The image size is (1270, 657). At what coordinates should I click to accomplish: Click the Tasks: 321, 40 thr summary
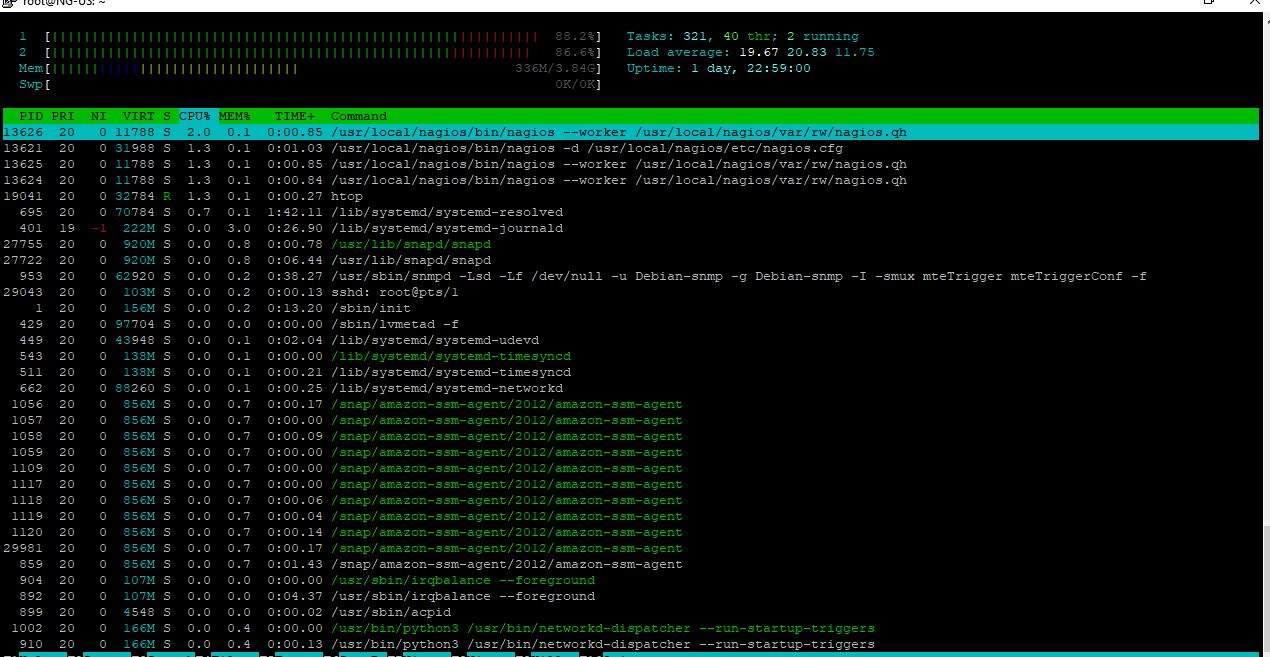pos(743,36)
